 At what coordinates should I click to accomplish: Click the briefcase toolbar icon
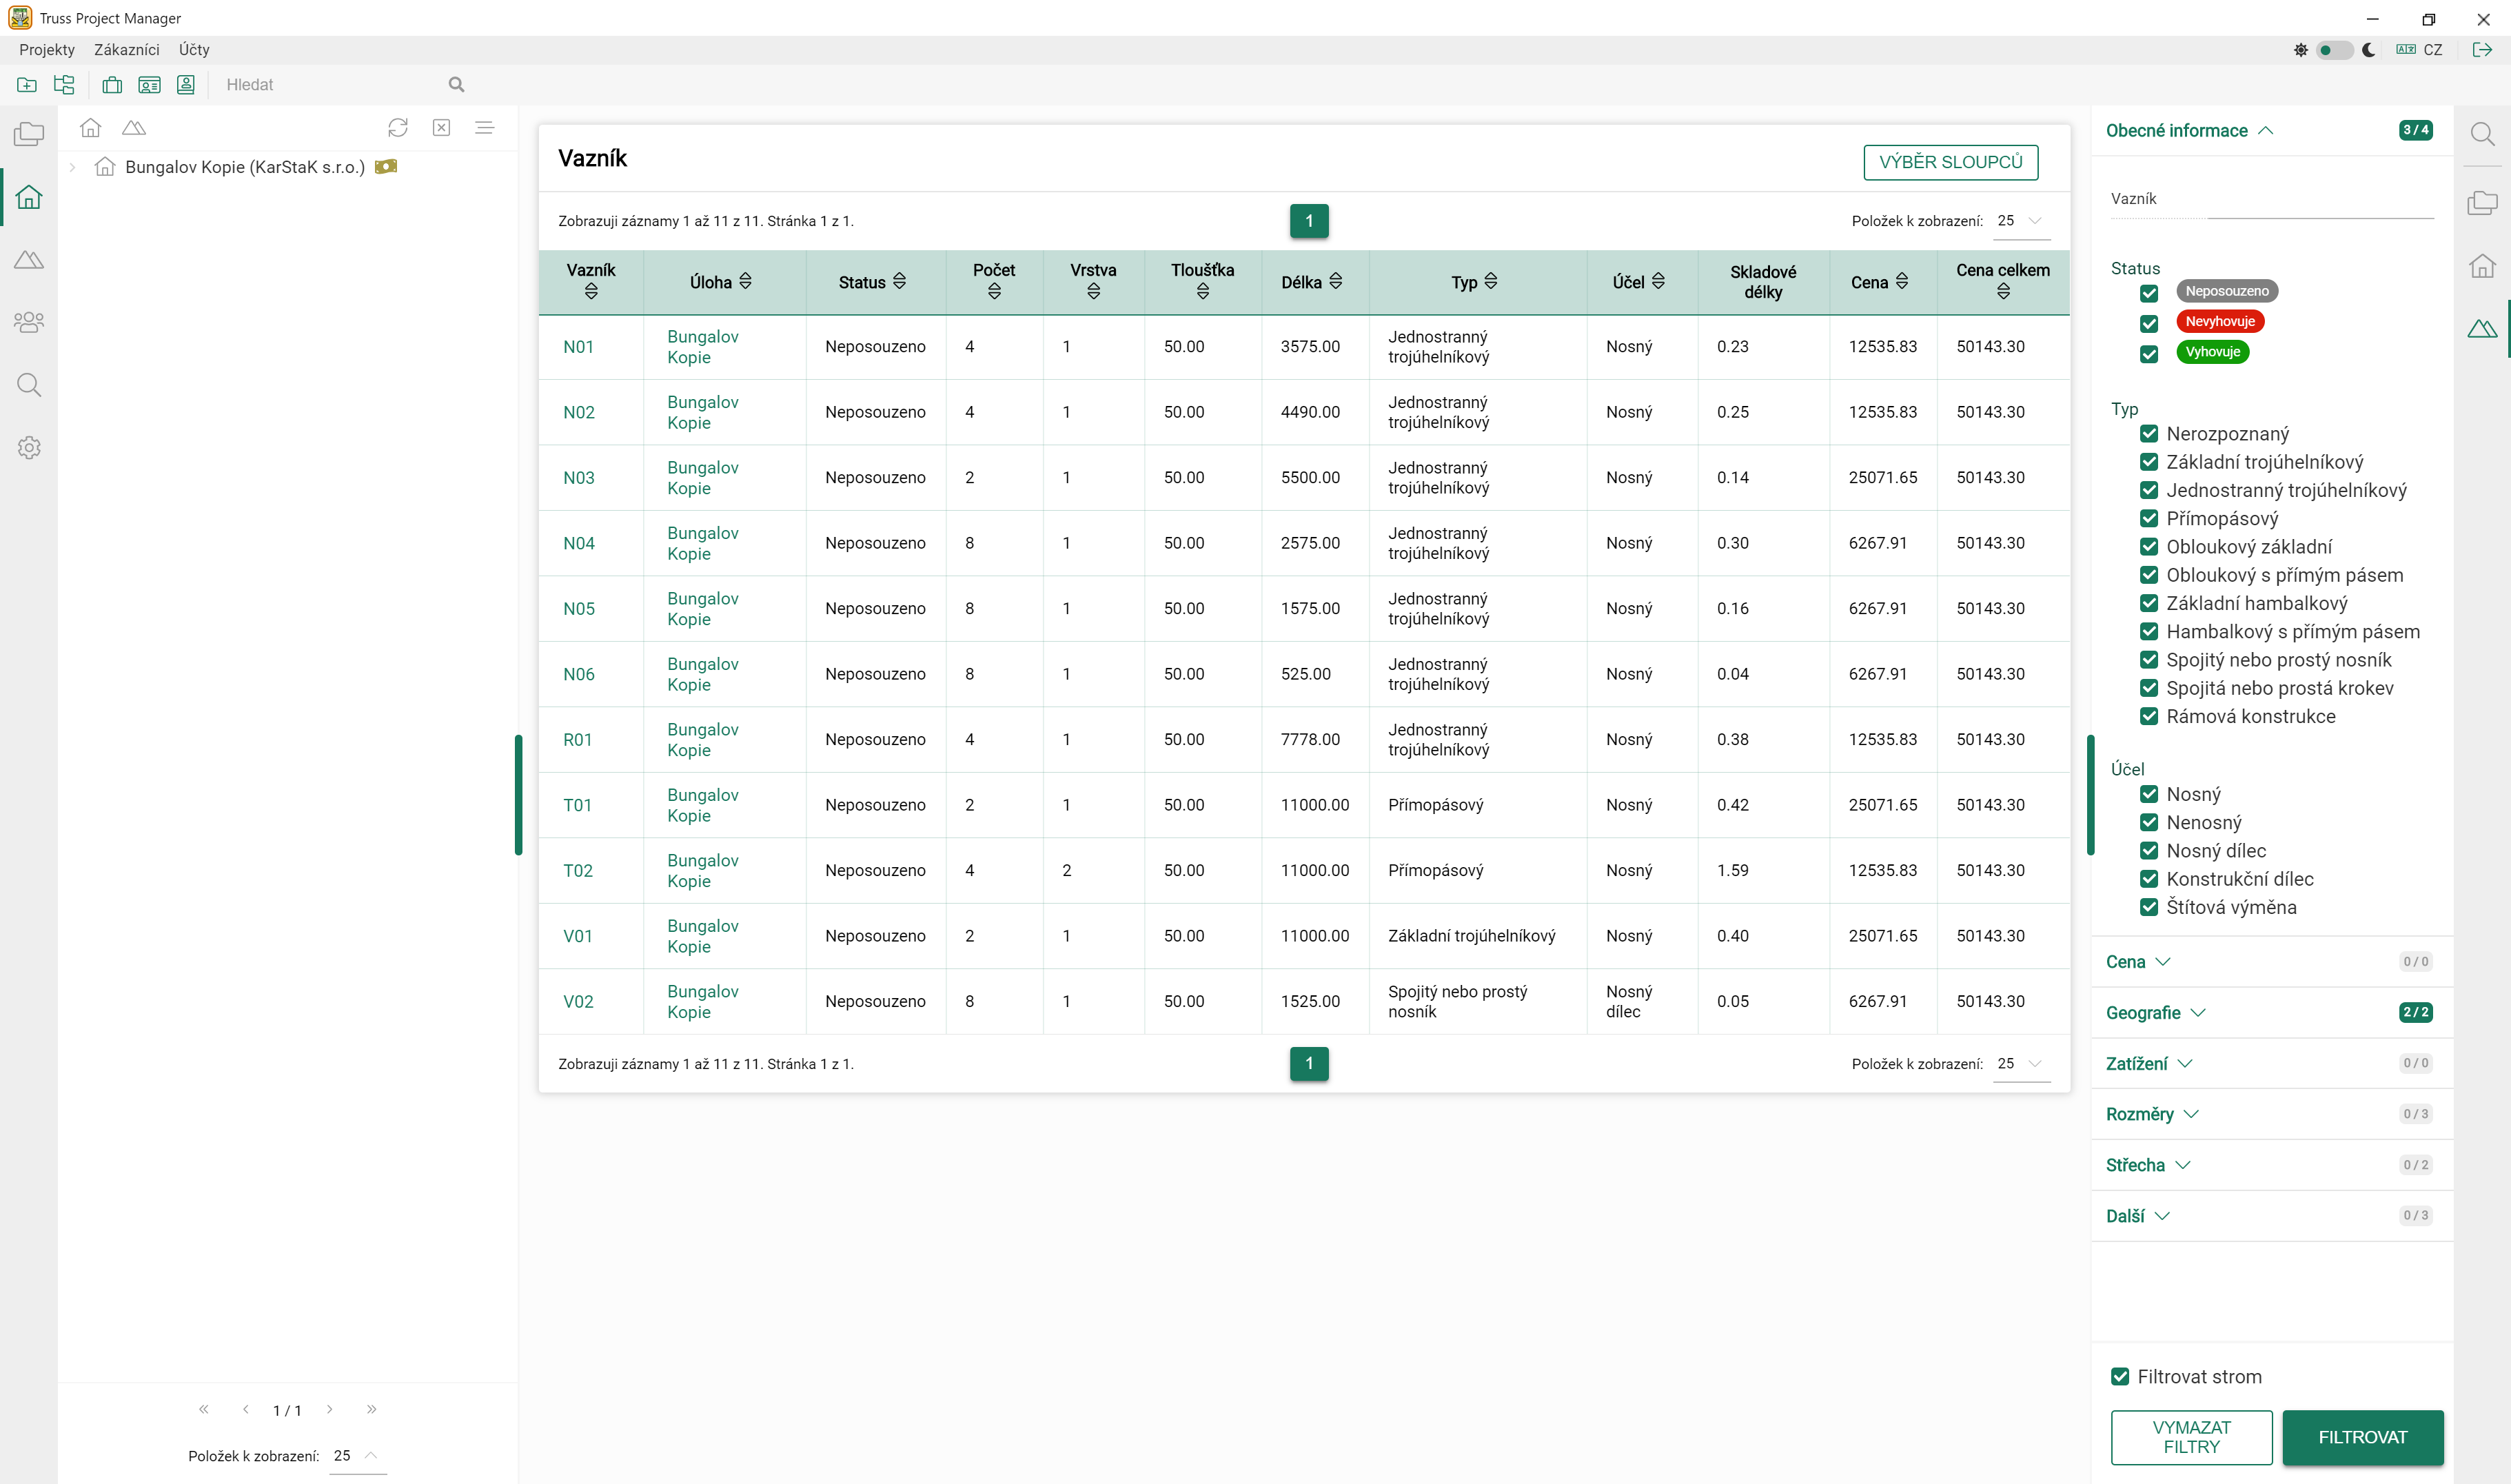112,85
